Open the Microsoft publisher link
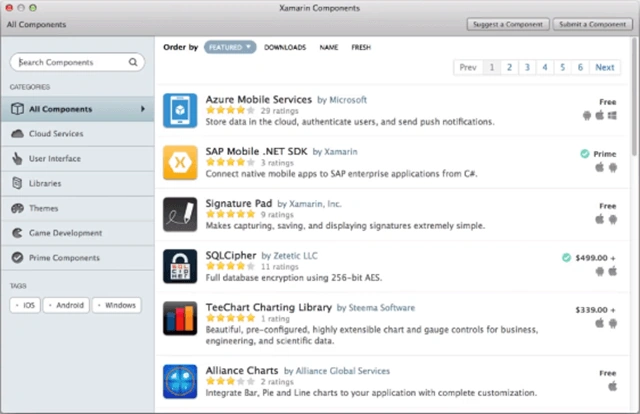The image size is (640, 414). click(348, 100)
